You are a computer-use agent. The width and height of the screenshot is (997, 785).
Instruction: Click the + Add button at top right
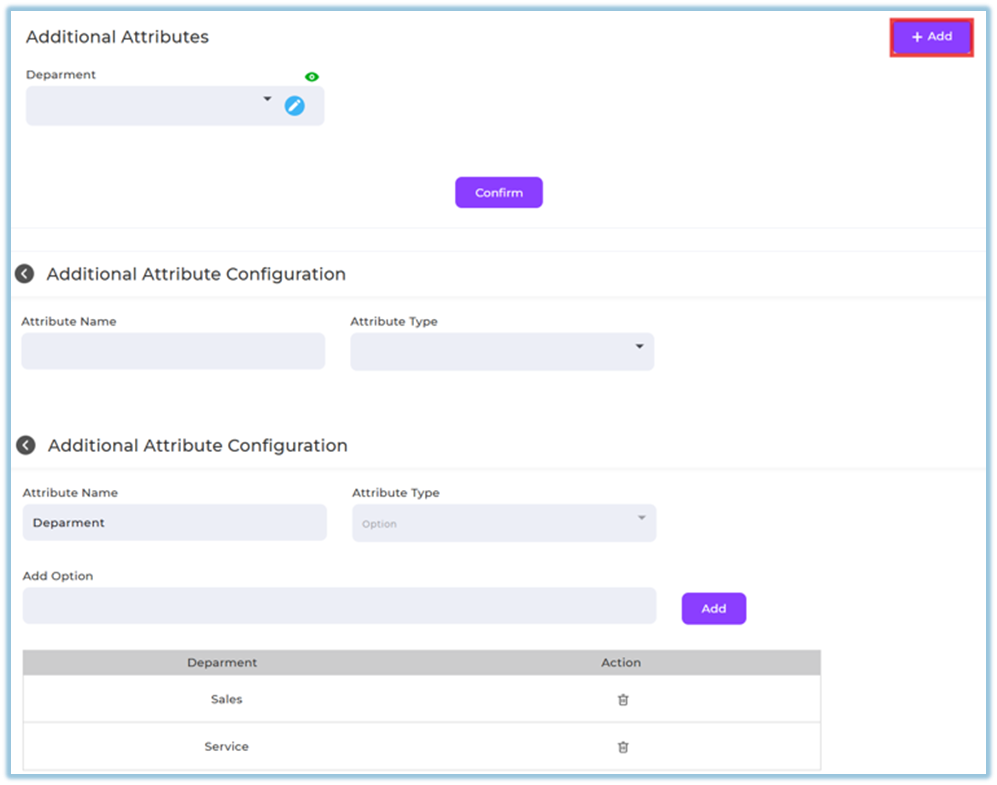[931, 37]
